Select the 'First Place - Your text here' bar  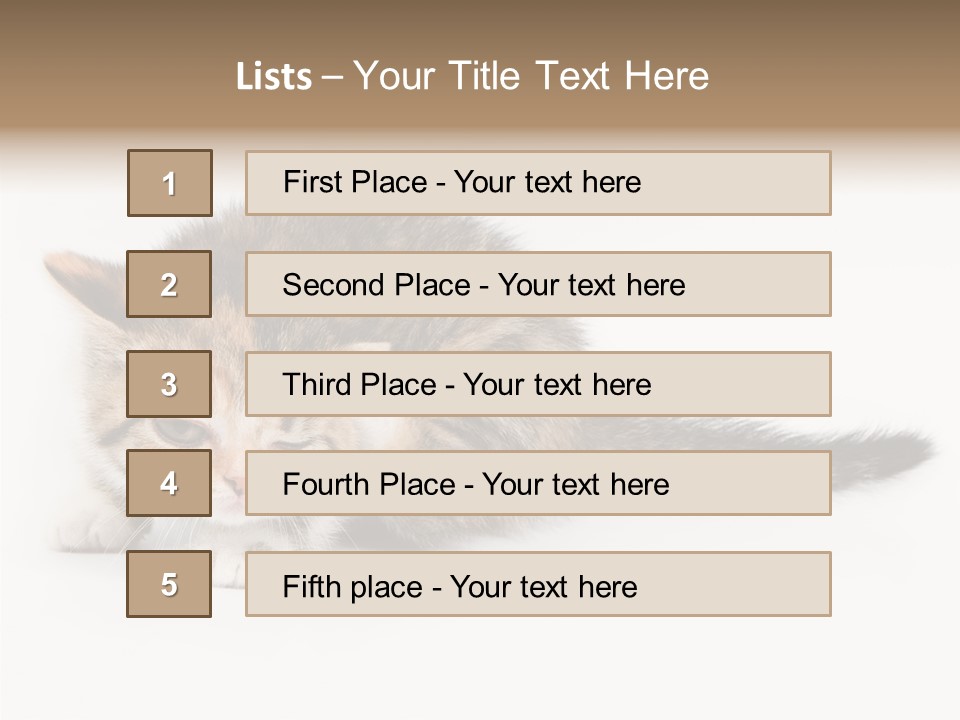pyautogui.click(x=538, y=183)
